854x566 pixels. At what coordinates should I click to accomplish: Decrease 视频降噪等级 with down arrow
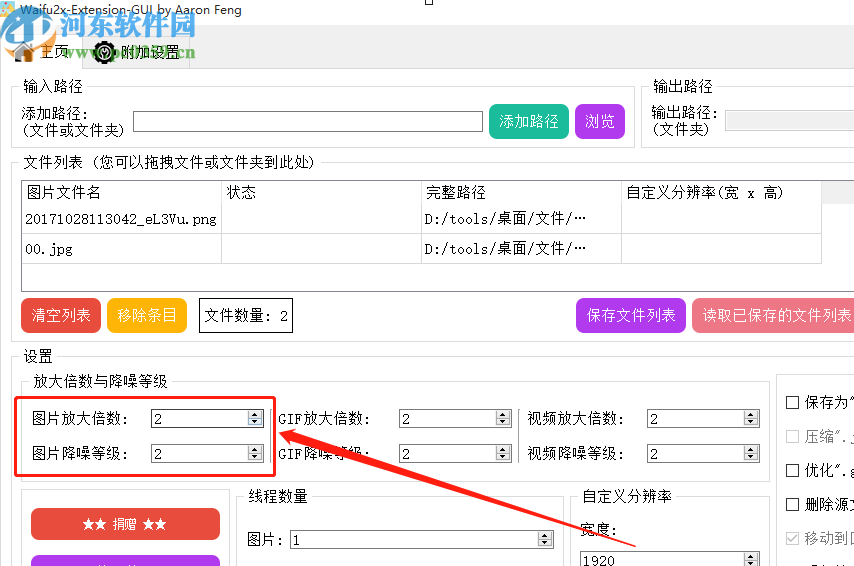751,458
